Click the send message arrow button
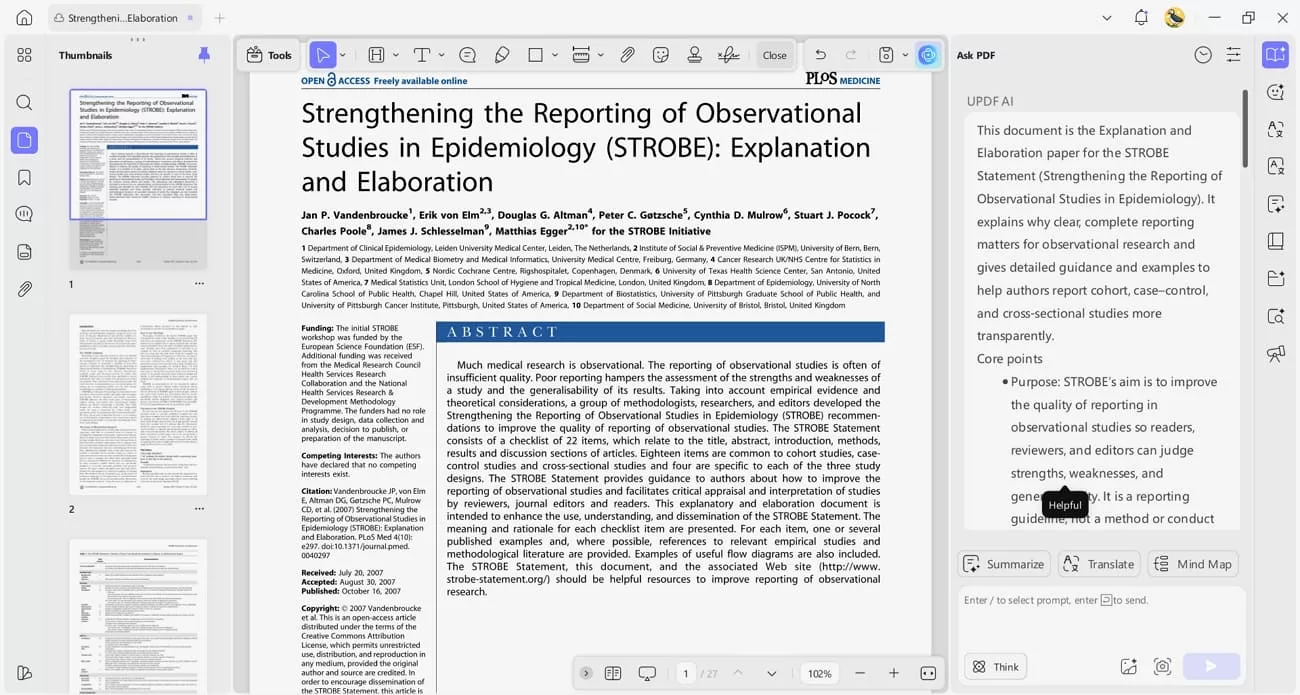Image resolution: width=1300 pixels, height=695 pixels. 1211,667
